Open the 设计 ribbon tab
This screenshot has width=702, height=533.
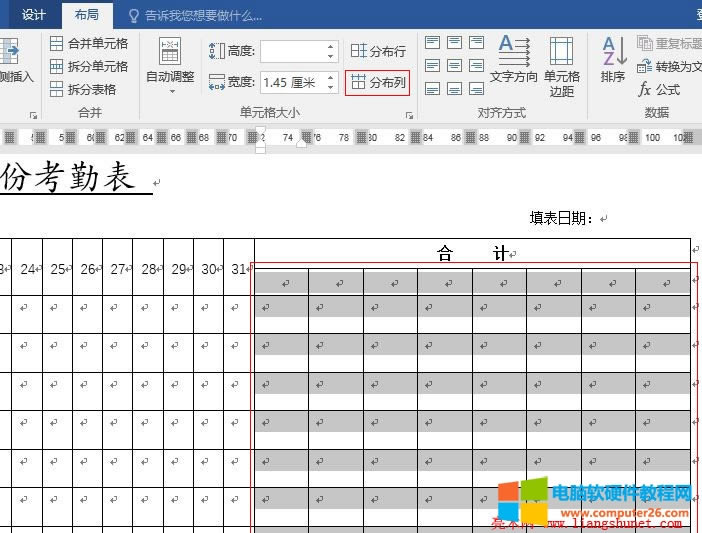(x=34, y=15)
